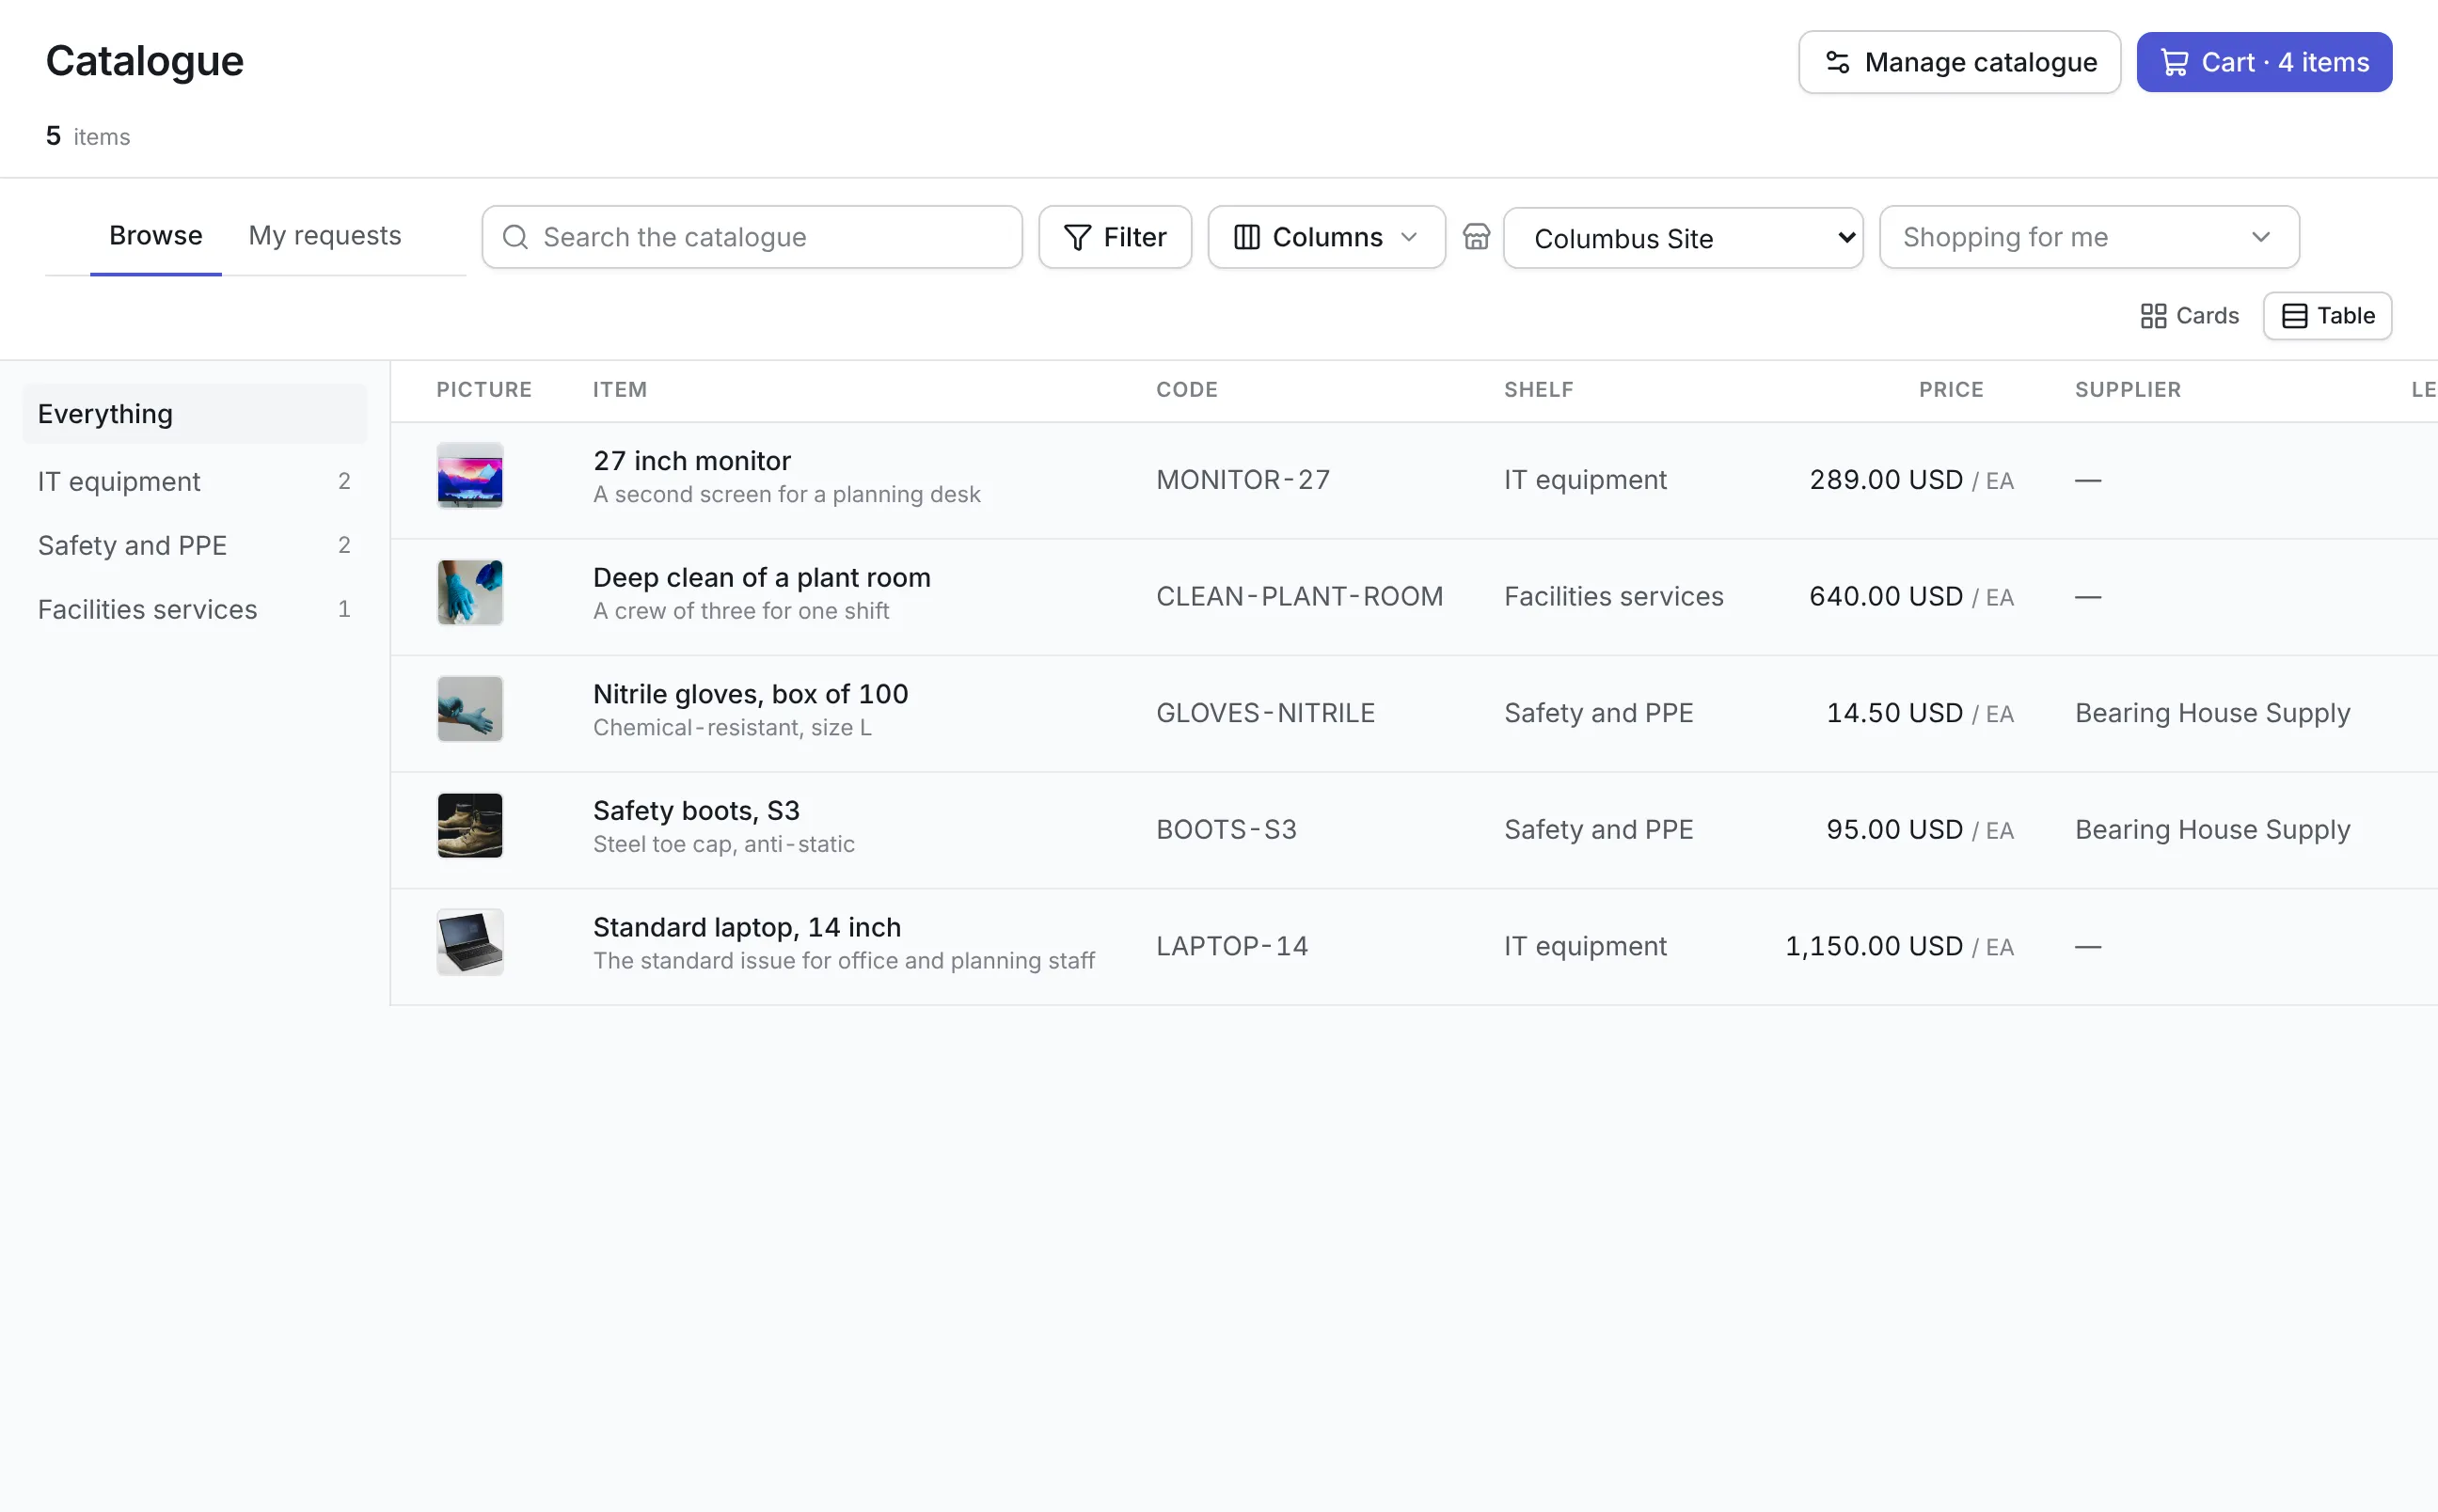
Task: Open the Deep clean plant room picture
Action: pos(470,593)
